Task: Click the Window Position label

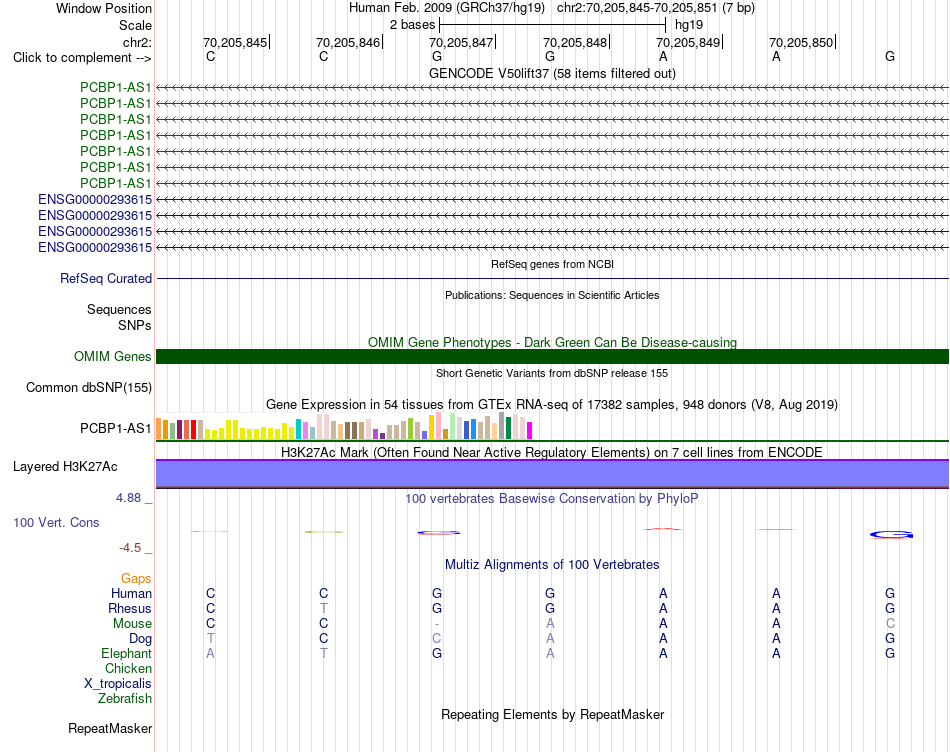Action: pos(104,8)
